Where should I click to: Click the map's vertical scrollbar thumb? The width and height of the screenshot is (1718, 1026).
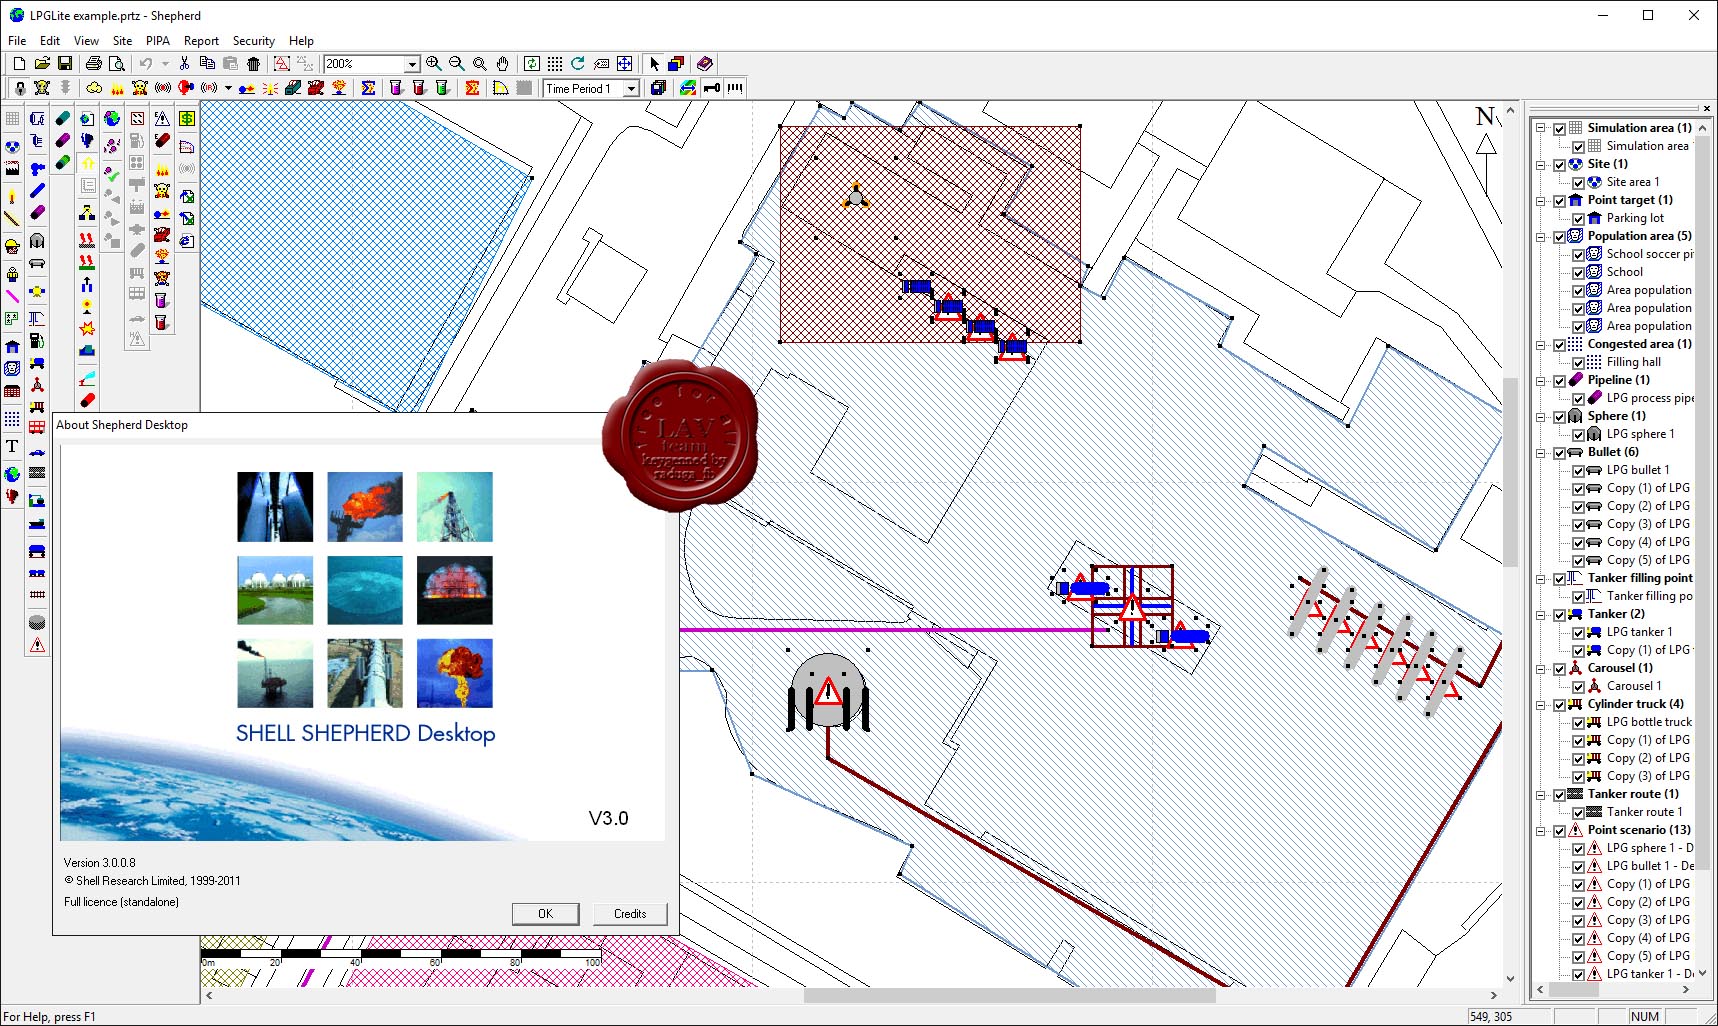click(1510, 472)
